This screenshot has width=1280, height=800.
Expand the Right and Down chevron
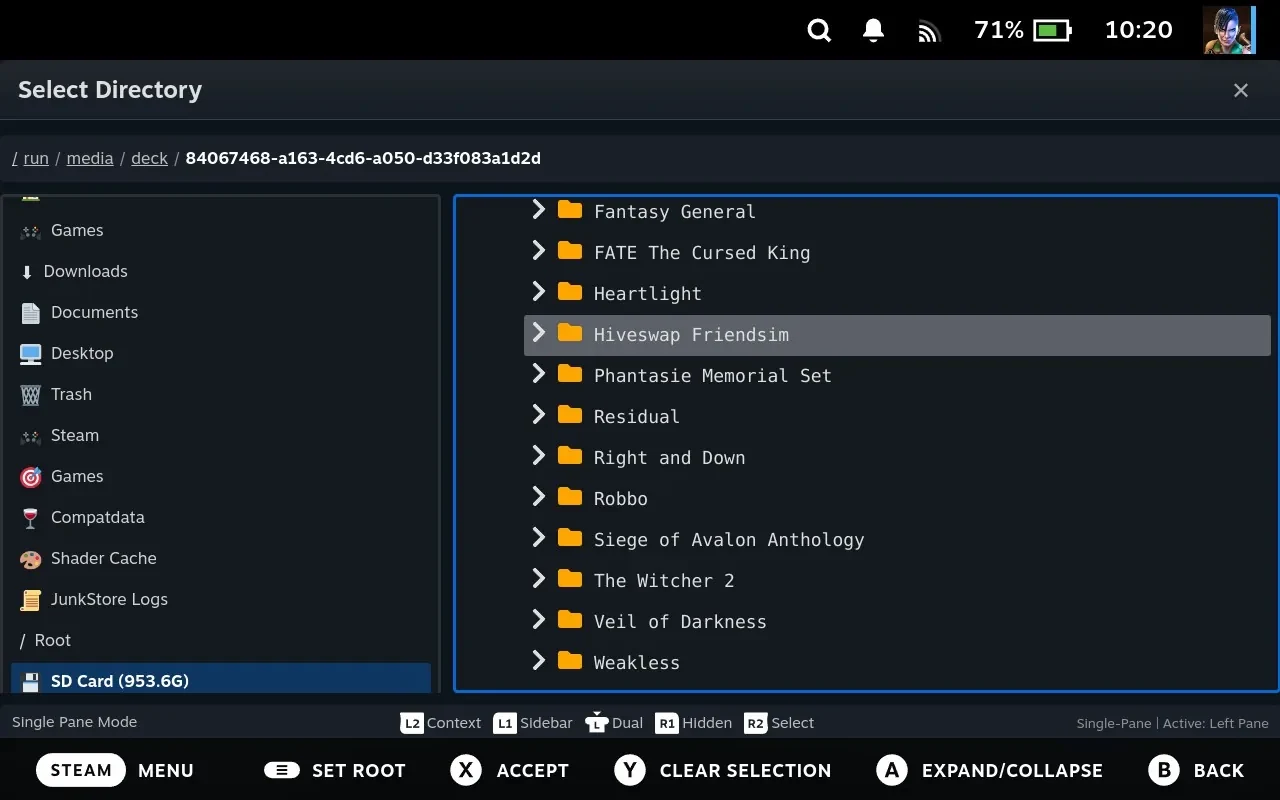[539, 455]
